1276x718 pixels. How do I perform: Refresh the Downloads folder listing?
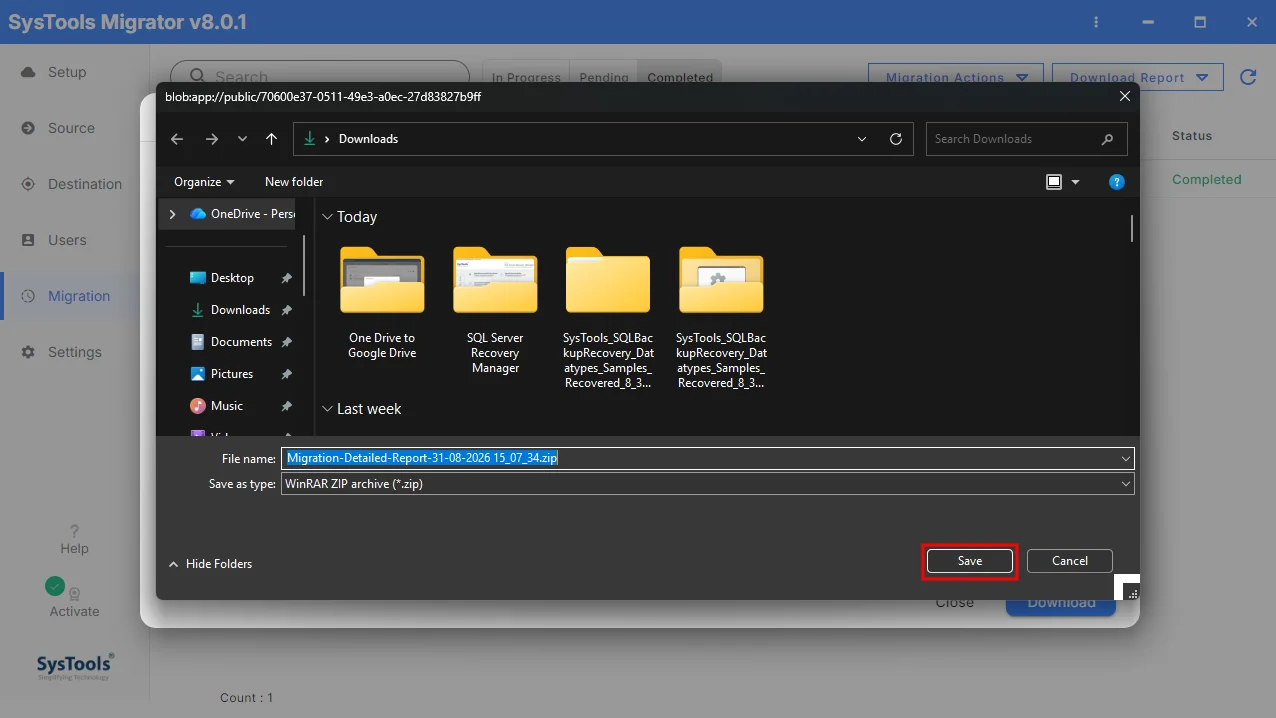(x=896, y=139)
